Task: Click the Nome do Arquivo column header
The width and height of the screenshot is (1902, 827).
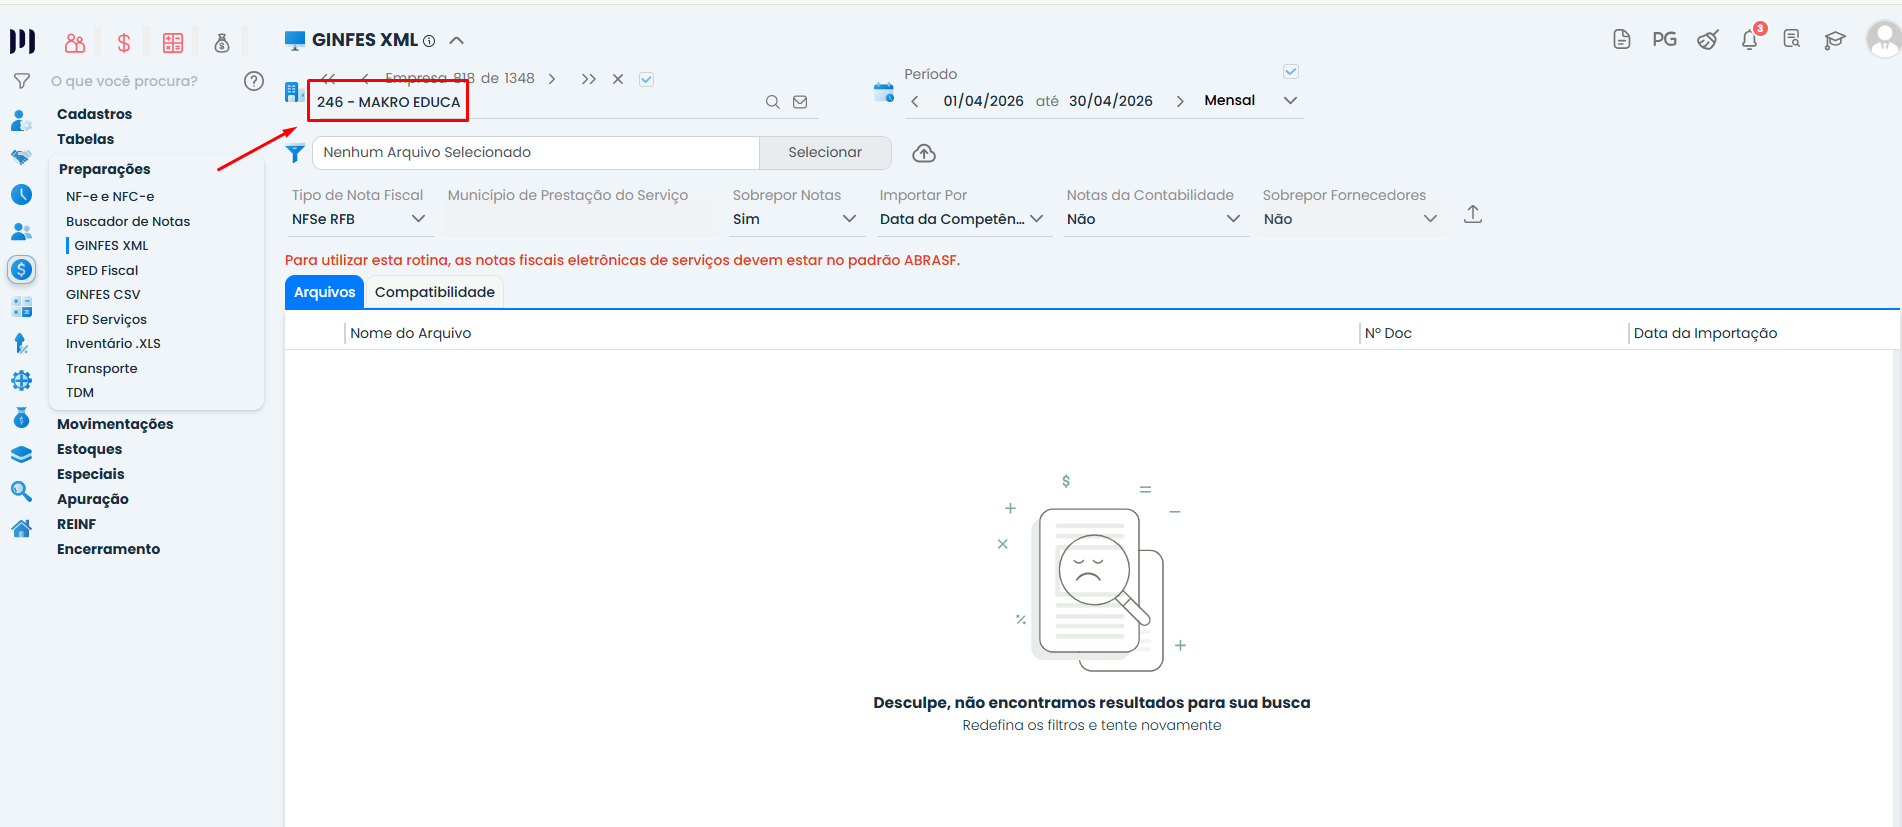Action: [x=411, y=333]
